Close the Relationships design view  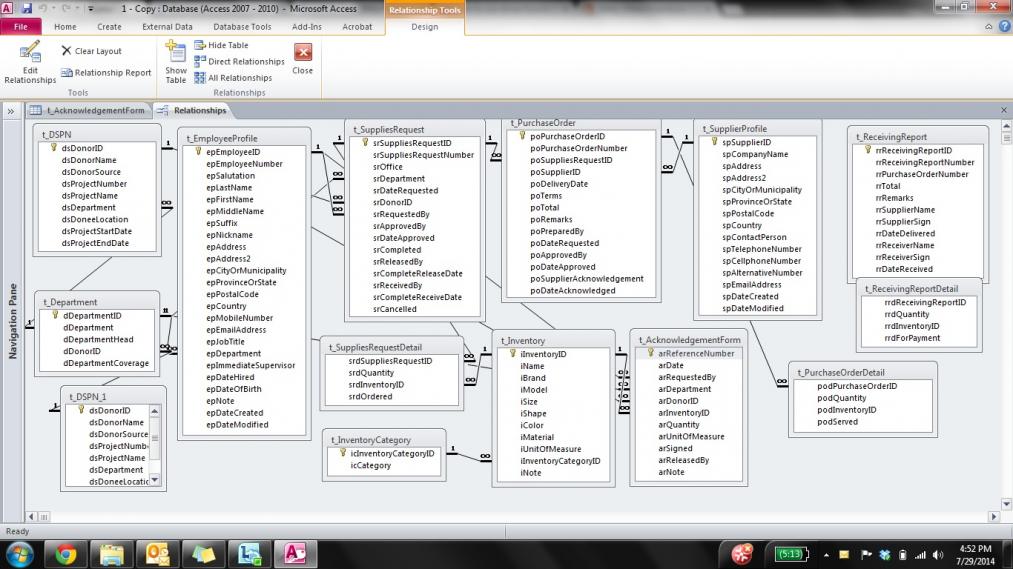(302, 59)
